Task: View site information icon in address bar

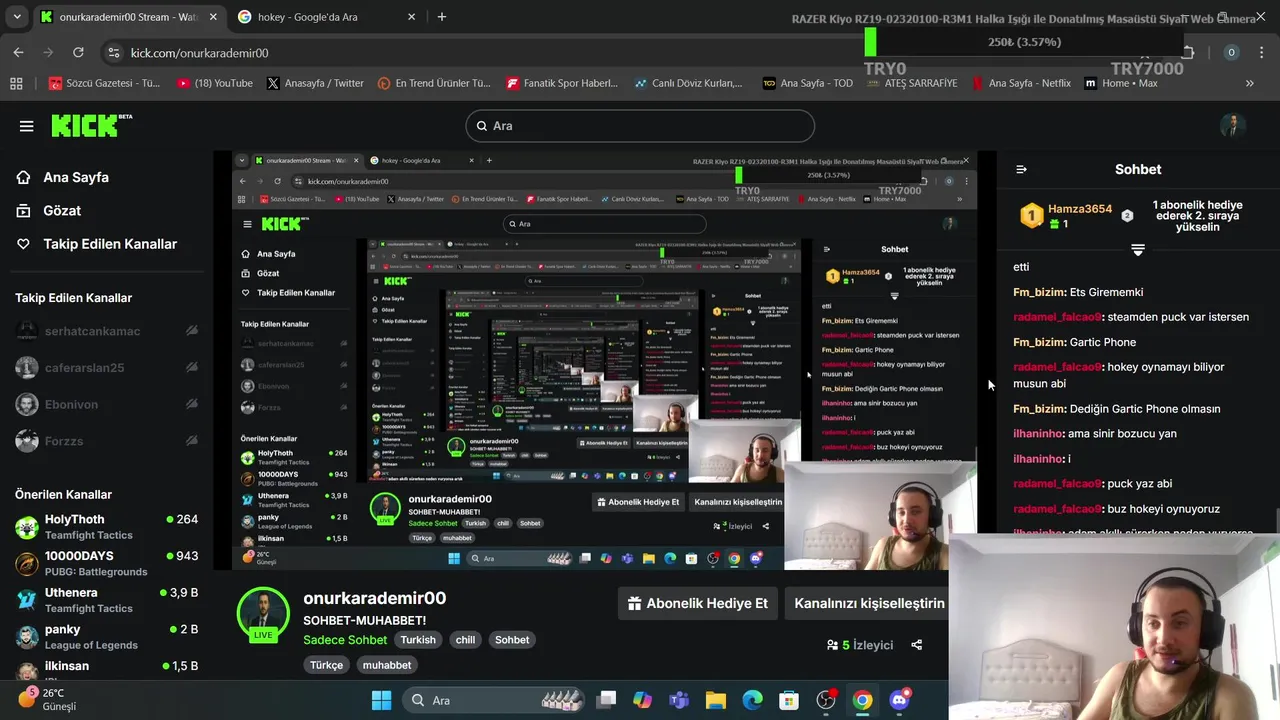Action: pyautogui.click(x=114, y=52)
